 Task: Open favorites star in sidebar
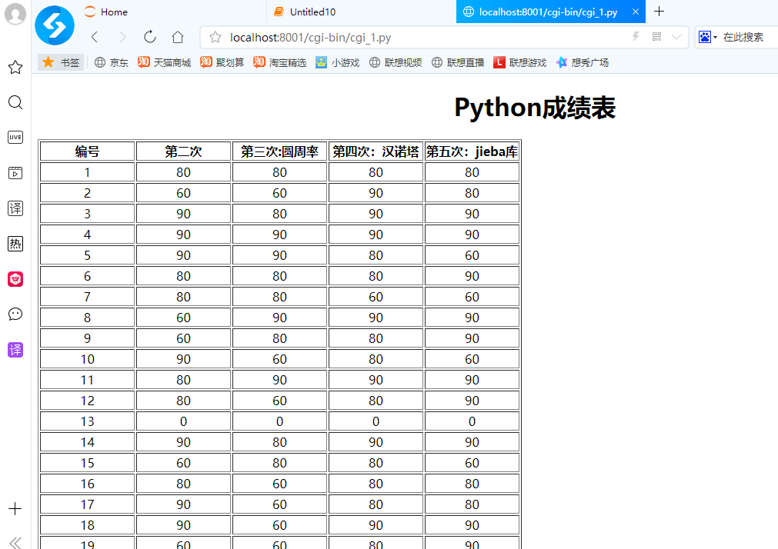click(x=15, y=67)
